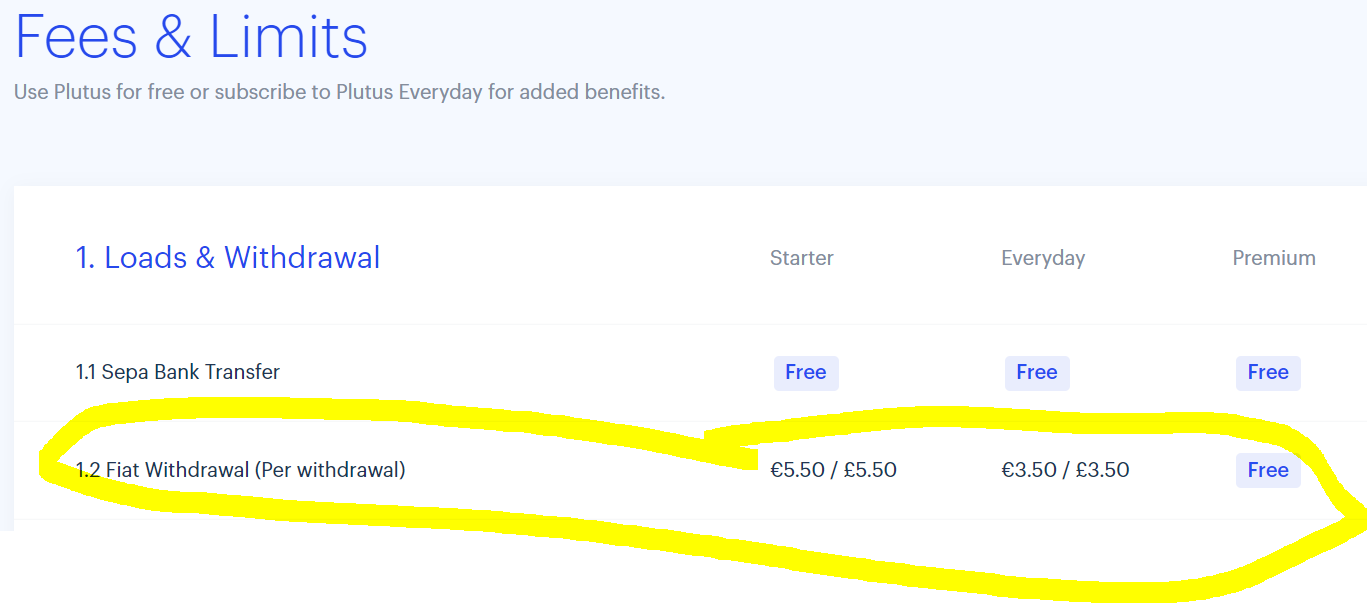Click the €5.50 Starter withdrawal fee
The width and height of the screenshot is (1367, 604).
point(796,470)
